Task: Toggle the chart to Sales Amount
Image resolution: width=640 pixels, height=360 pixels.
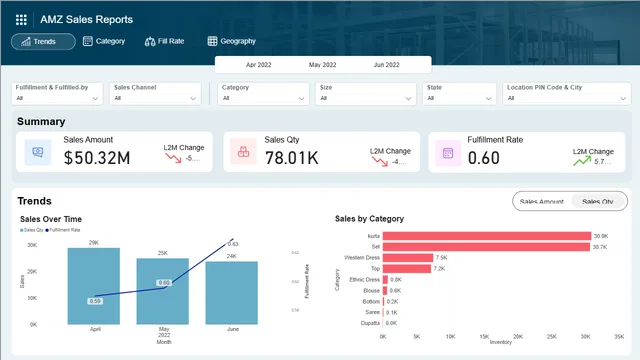Action: pos(541,202)
